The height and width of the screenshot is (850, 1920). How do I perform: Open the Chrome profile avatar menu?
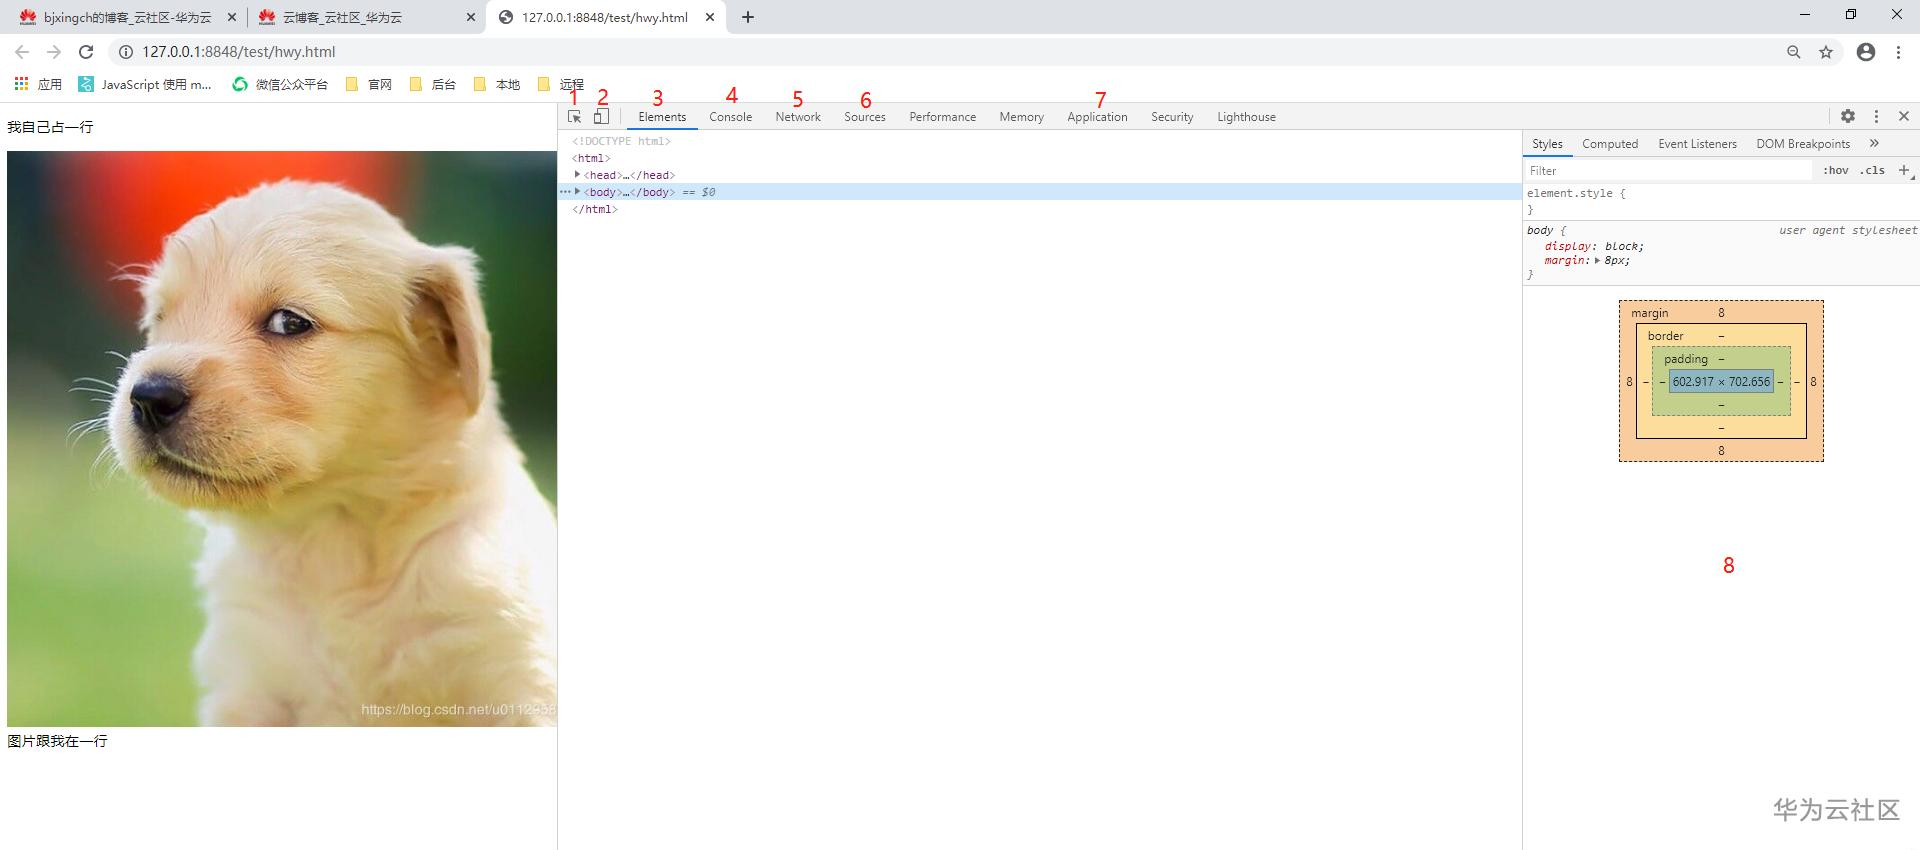[1866, 52]
